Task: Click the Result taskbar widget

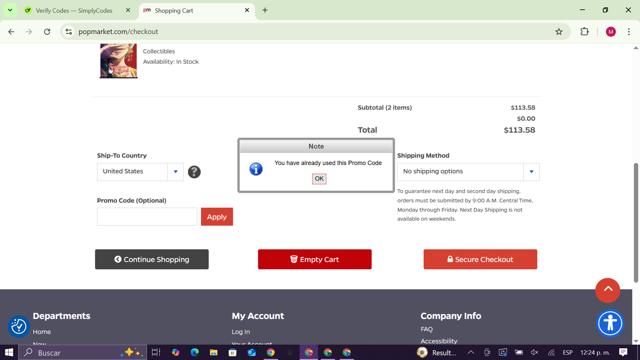Action: point(437,352)
